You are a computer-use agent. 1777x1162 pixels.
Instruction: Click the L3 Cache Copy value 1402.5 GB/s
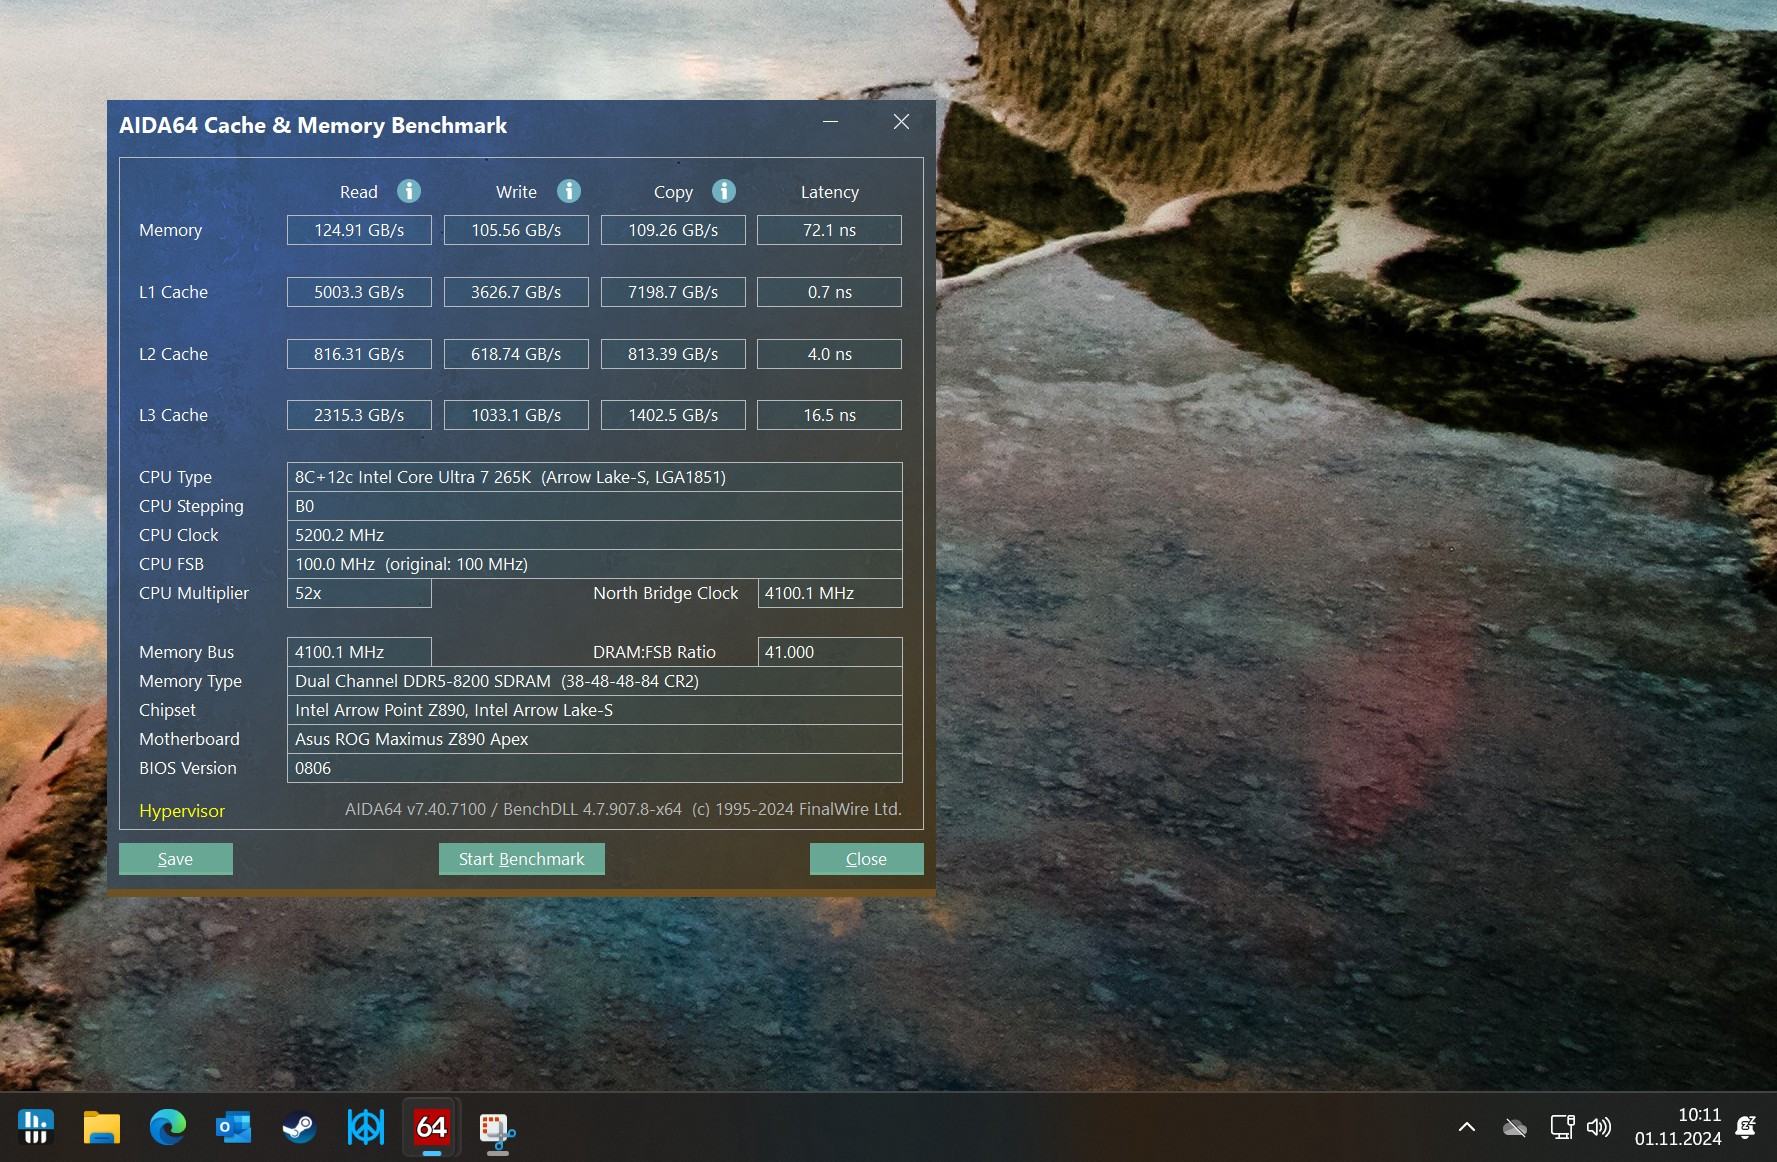(673, 415)
